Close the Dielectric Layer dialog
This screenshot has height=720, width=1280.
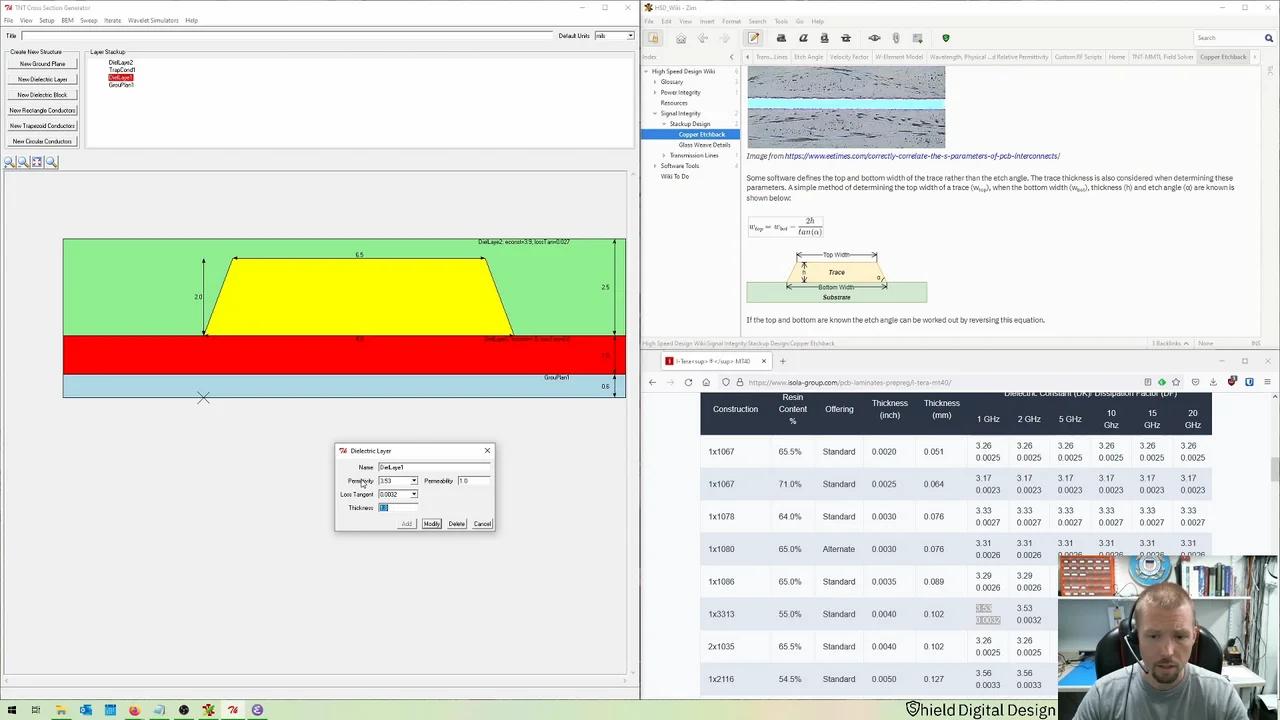point(487,451)
